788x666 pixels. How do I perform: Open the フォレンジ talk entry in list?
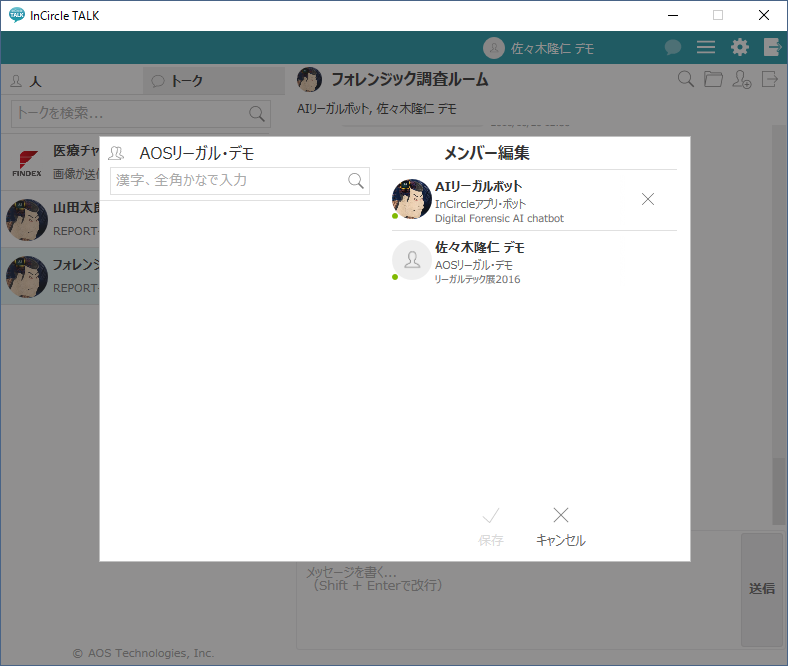(x=50, y=276)
